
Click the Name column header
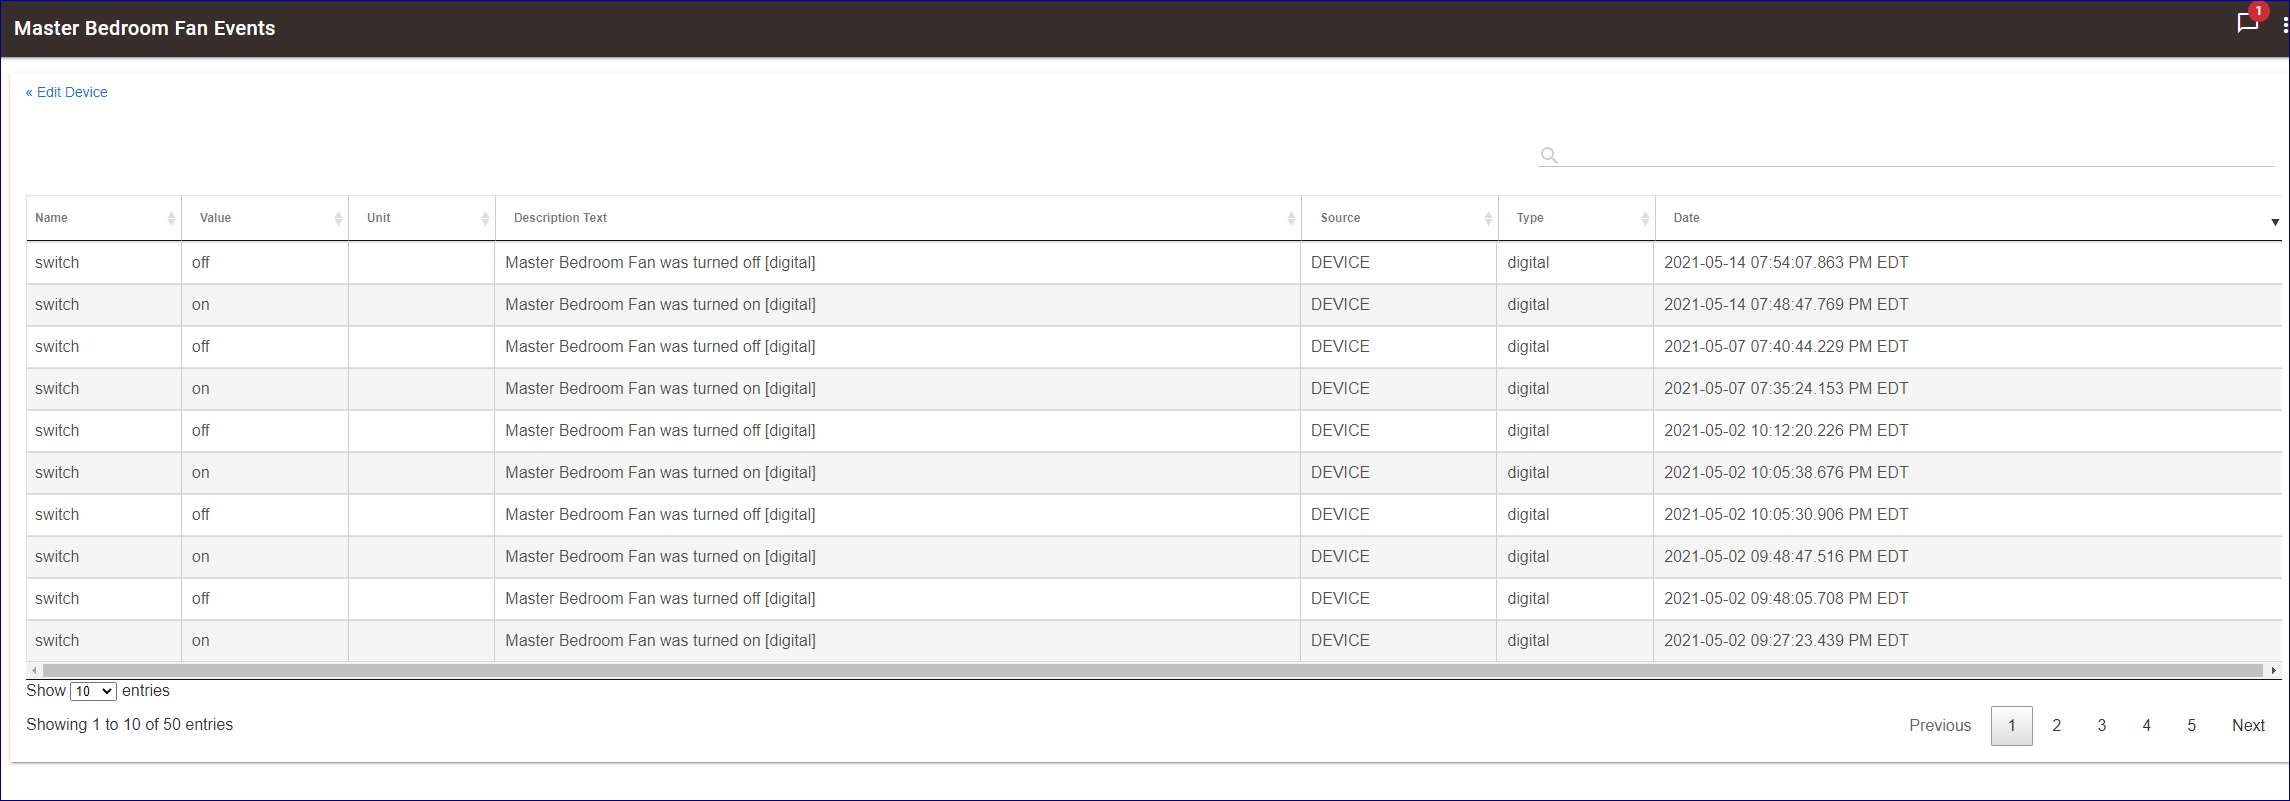104,218
